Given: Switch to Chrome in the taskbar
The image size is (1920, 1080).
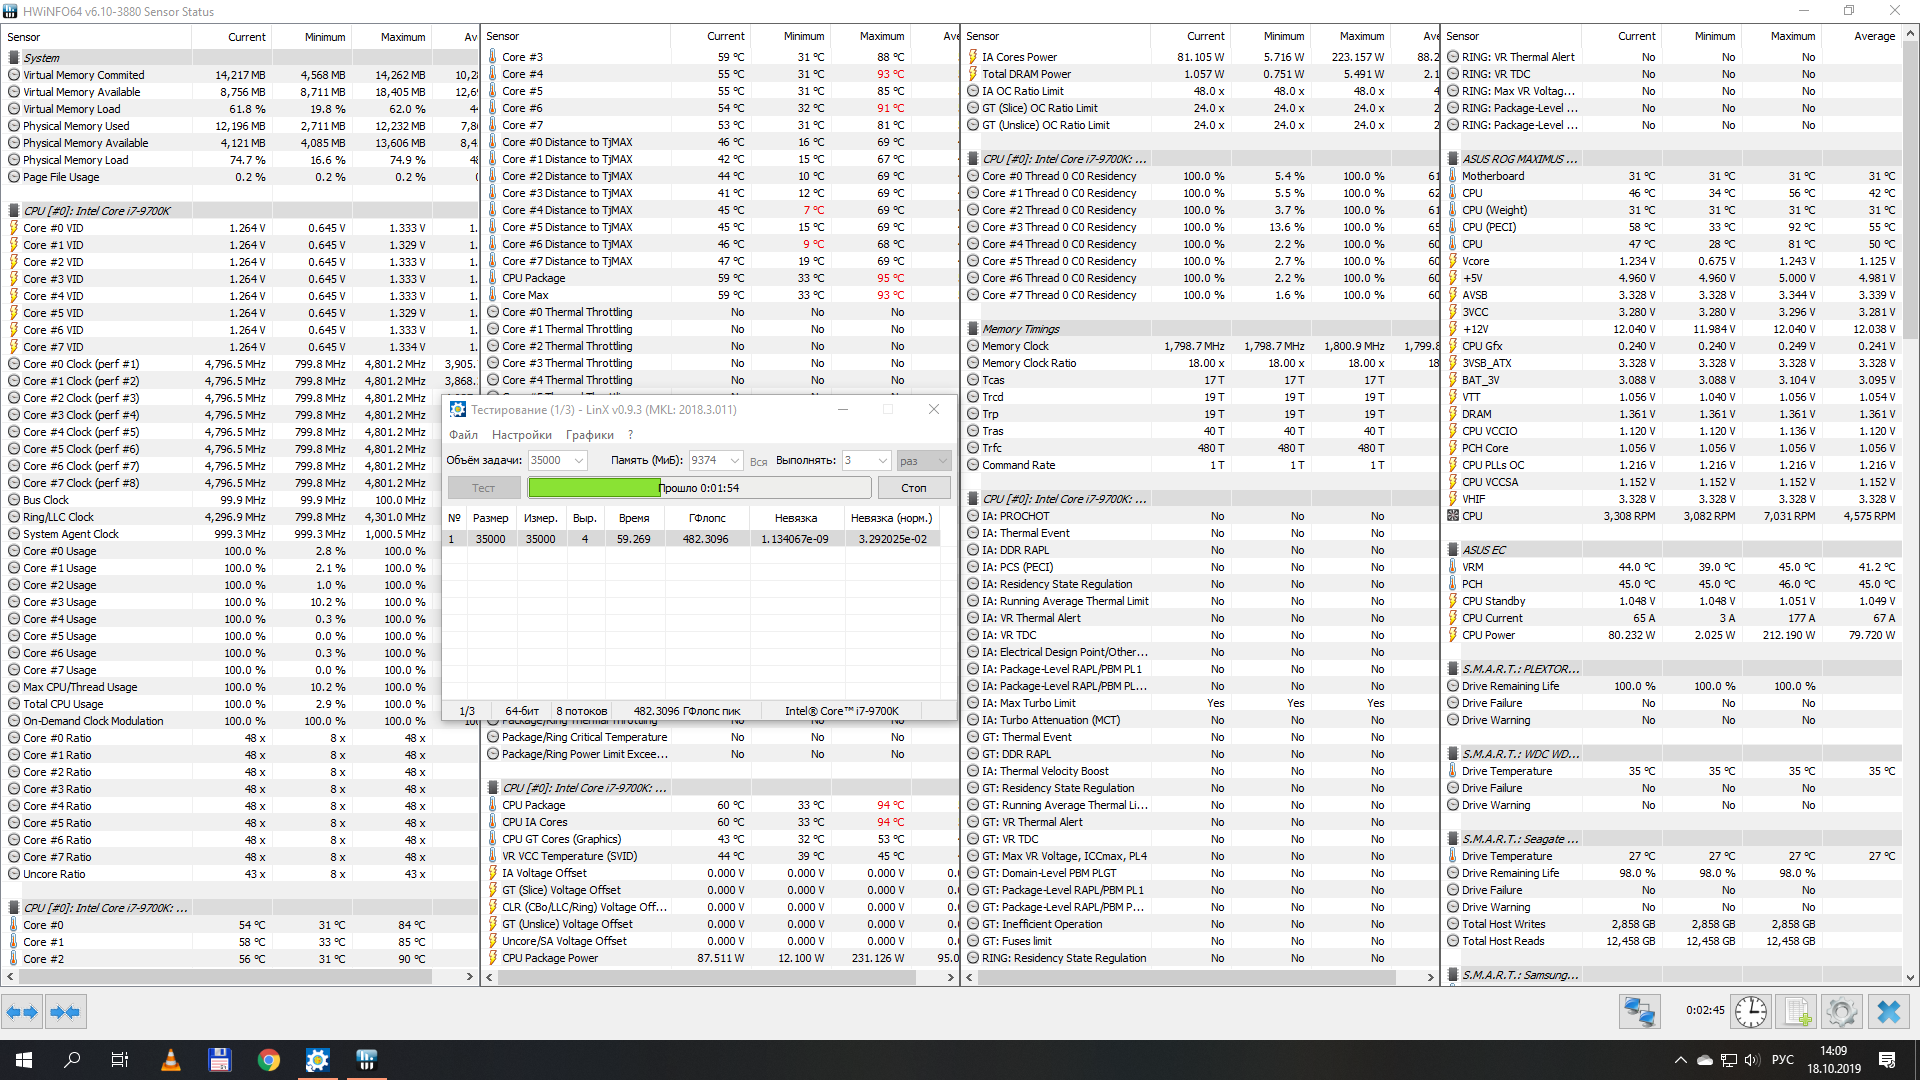Looking at the screenshot, I should point(268,1060).
